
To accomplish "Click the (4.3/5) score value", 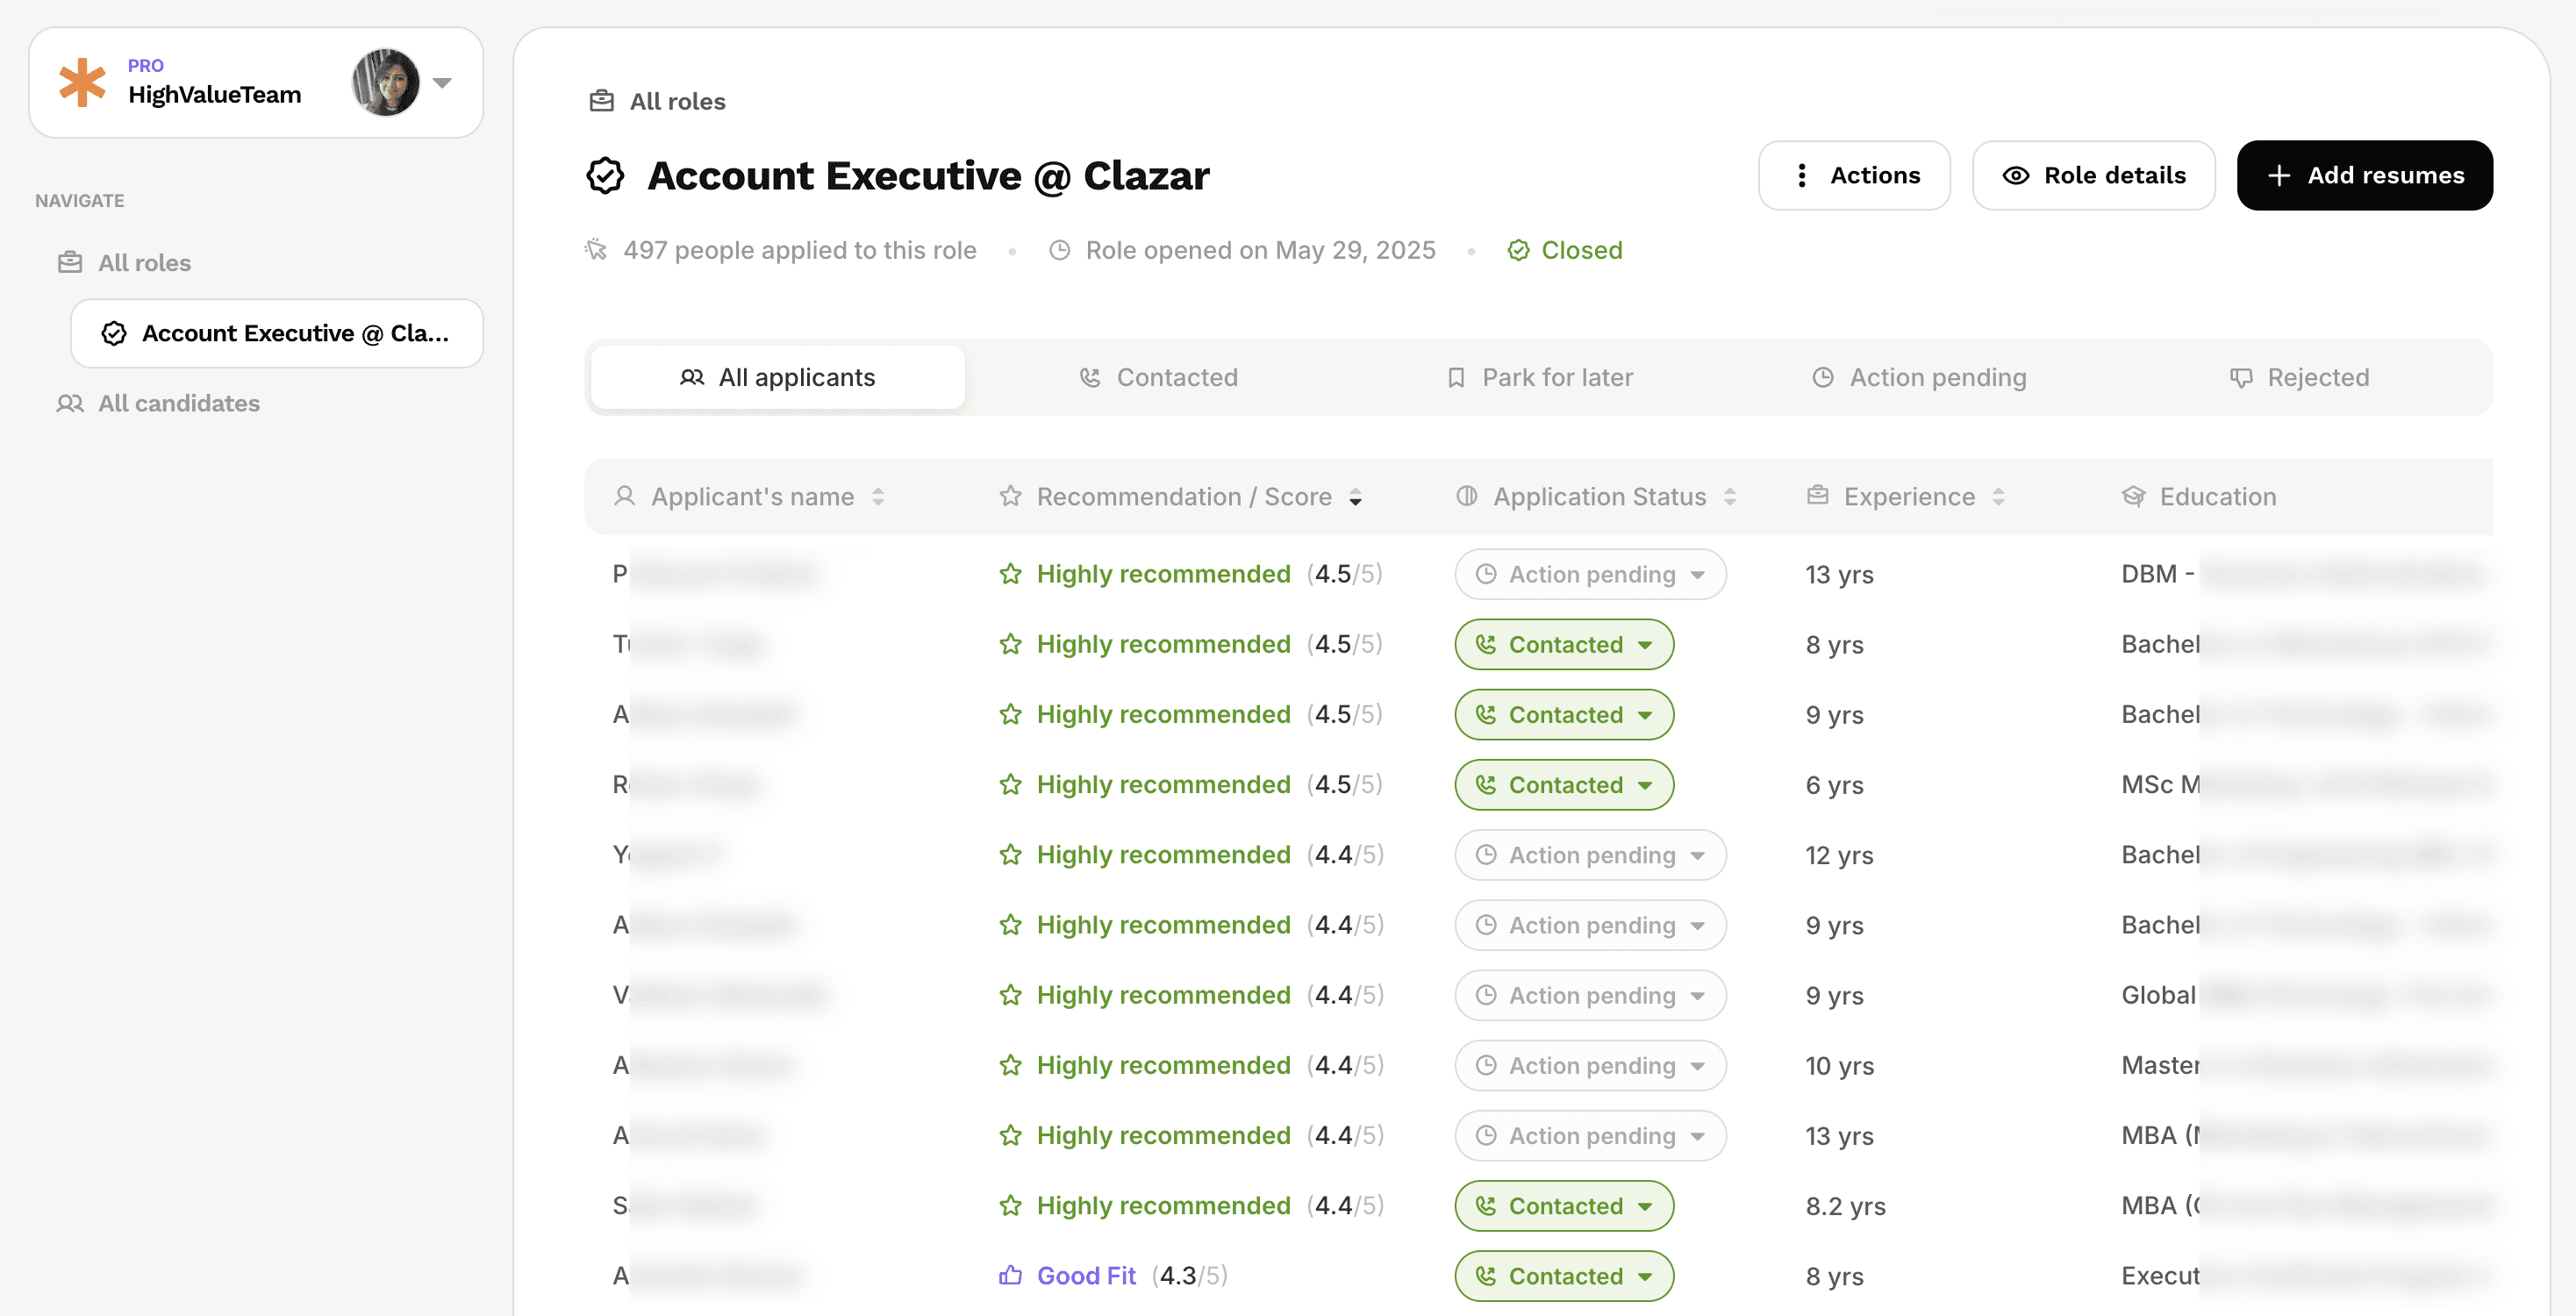I will click(1190, 1276).
